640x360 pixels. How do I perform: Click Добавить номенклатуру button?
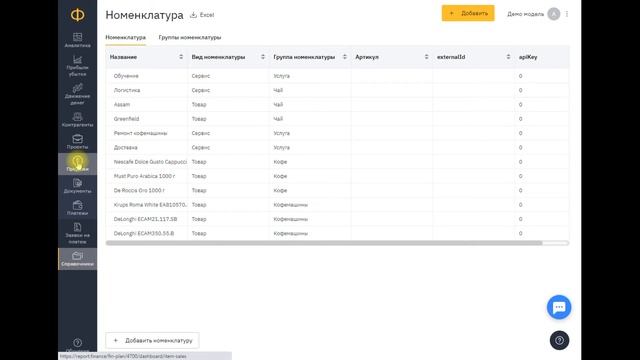[x=152, y=340]
